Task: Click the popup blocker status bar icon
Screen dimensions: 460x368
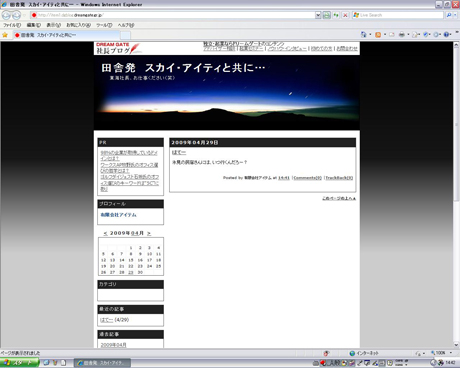Action: click(x=326, y=353)
